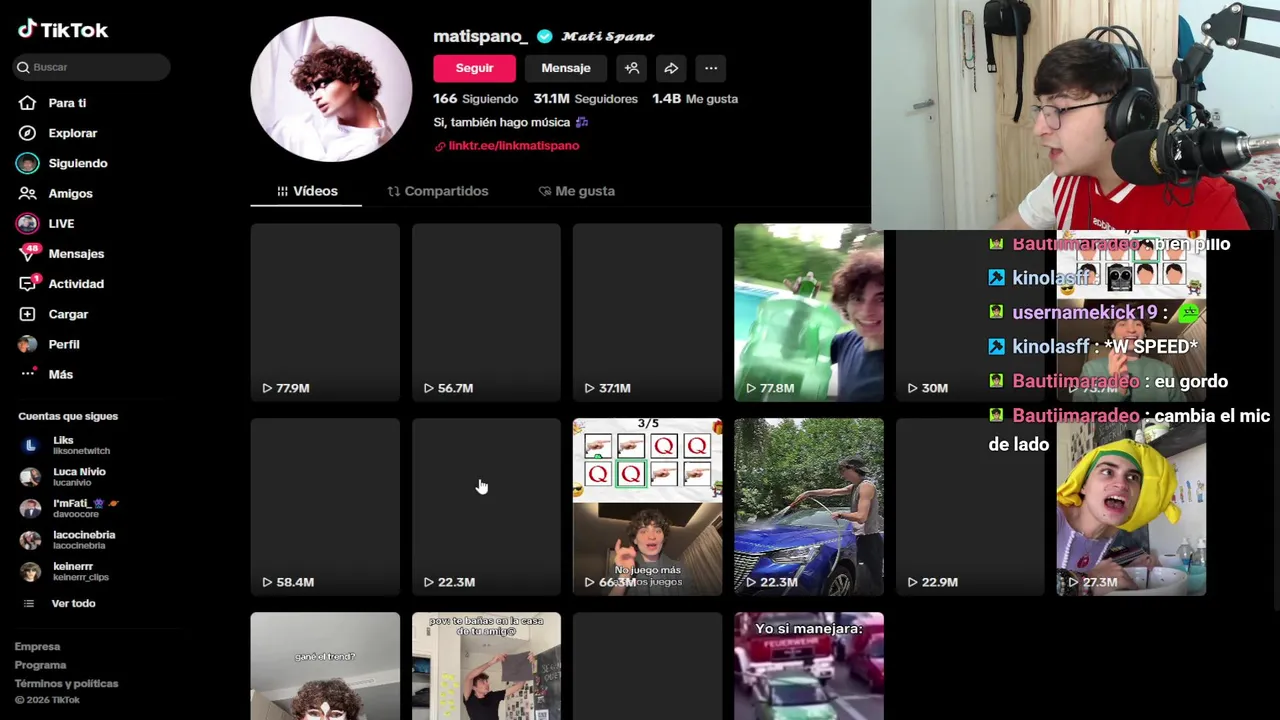Open the 'gané el trend?' video
The width and height of the screenshot is (1280, 720).
pos(325,666)
